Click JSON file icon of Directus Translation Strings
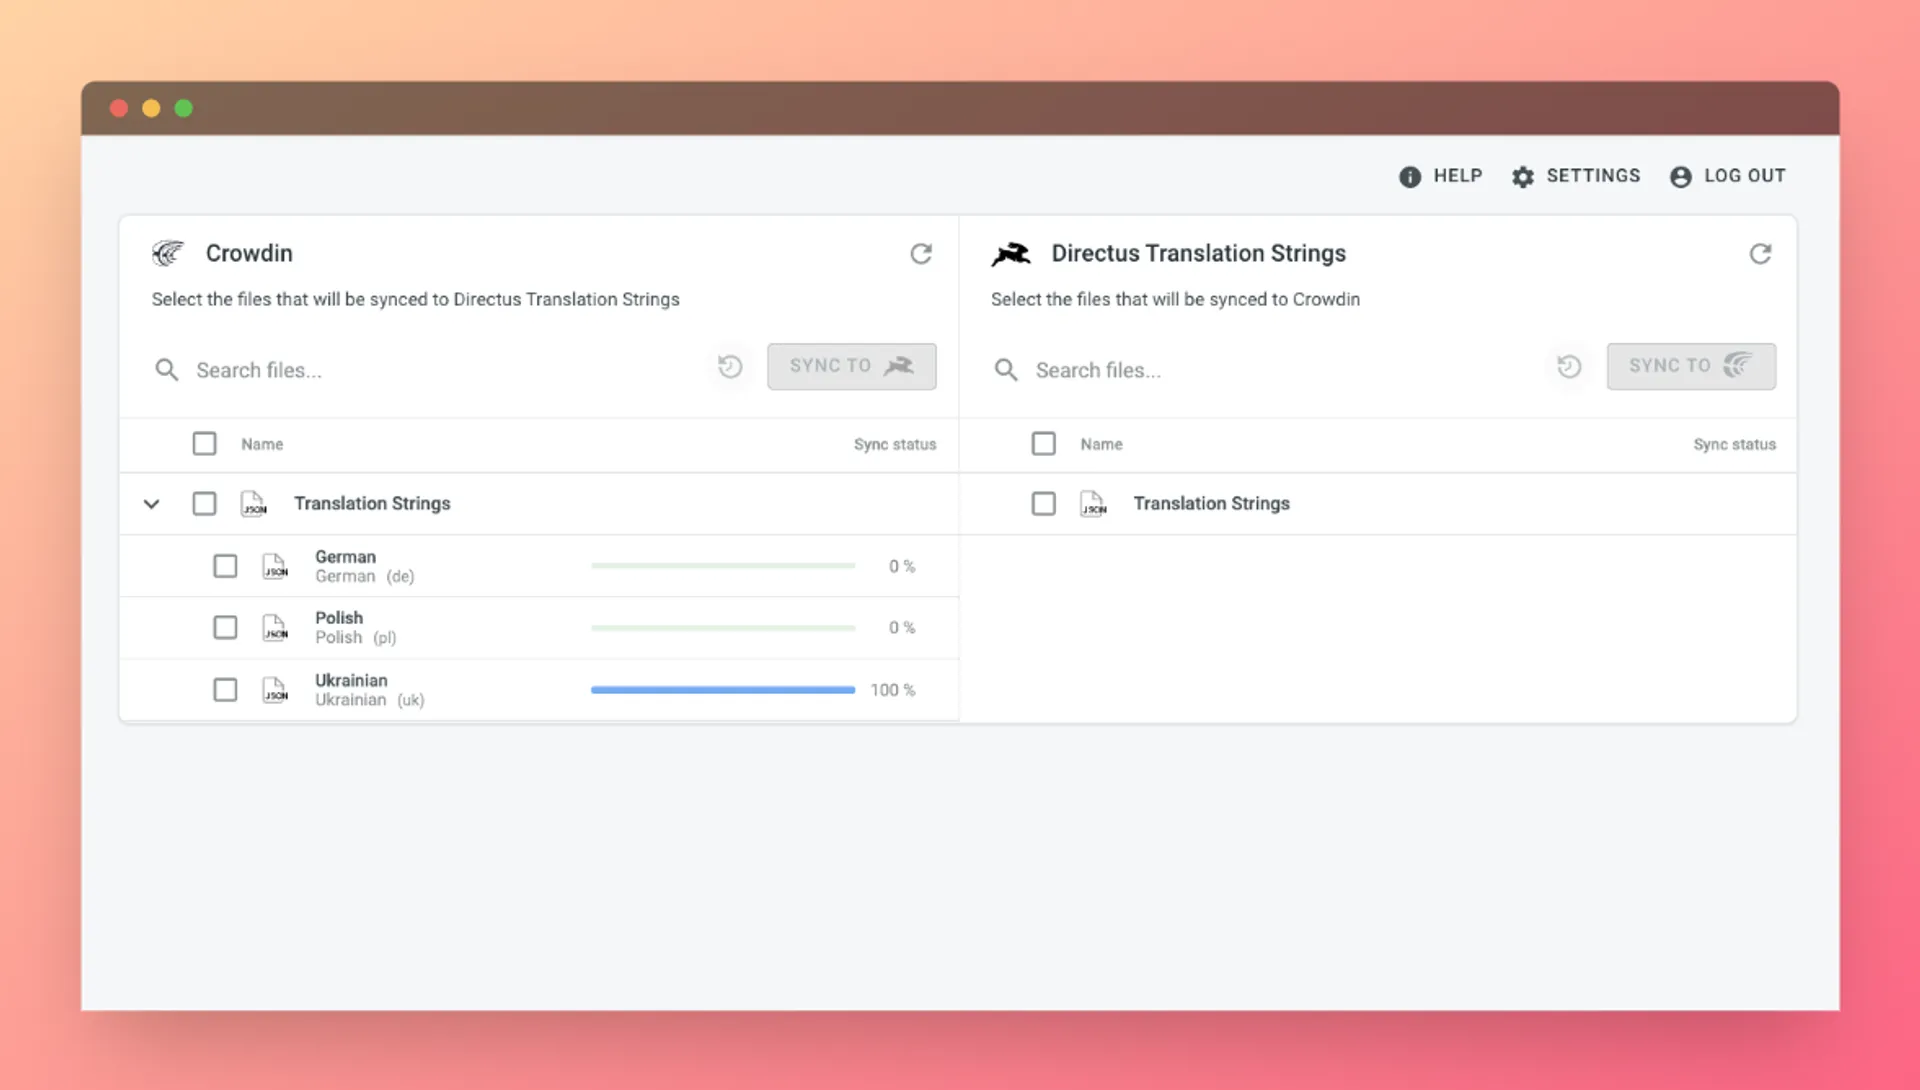The image size is (1920, 1090). pos(1093,504)
